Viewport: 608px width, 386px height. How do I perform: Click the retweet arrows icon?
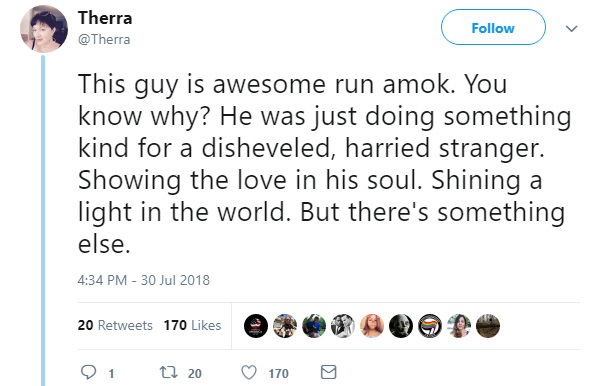[x=169, y=372]
